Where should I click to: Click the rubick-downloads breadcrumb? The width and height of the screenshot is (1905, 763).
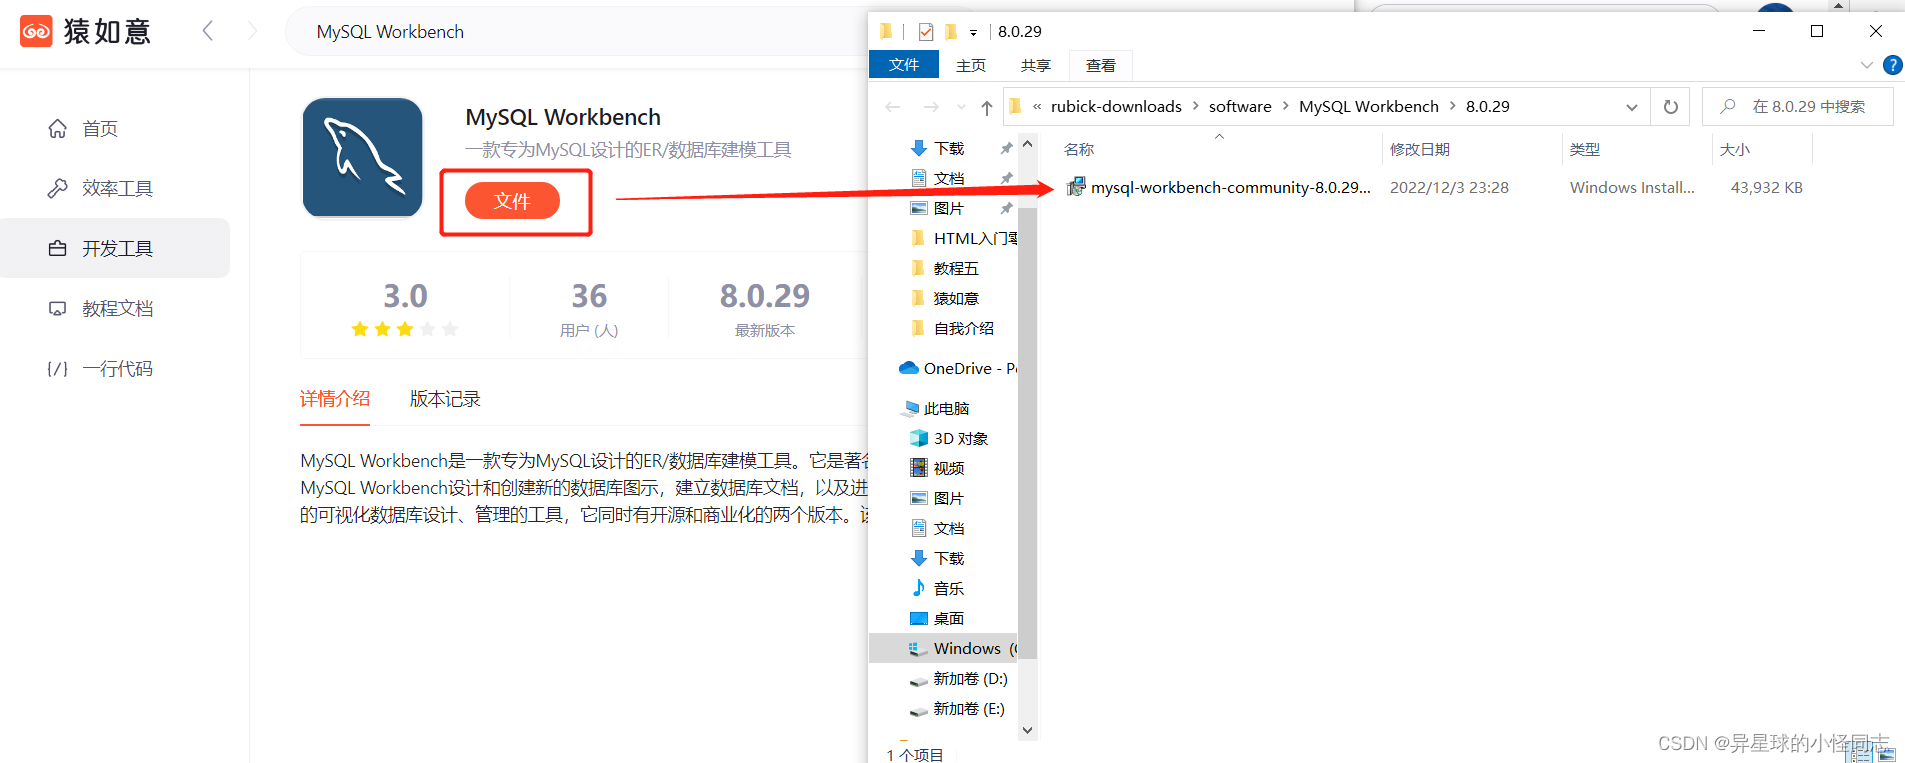[1116, 106]
